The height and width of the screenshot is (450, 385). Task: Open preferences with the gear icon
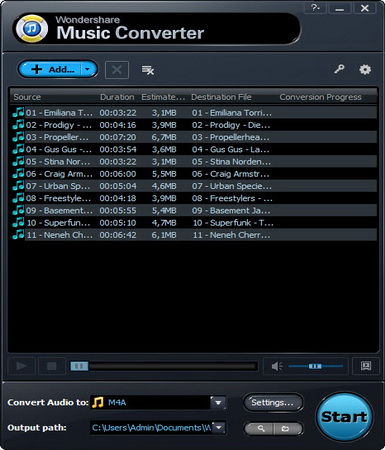coord(365,69)
